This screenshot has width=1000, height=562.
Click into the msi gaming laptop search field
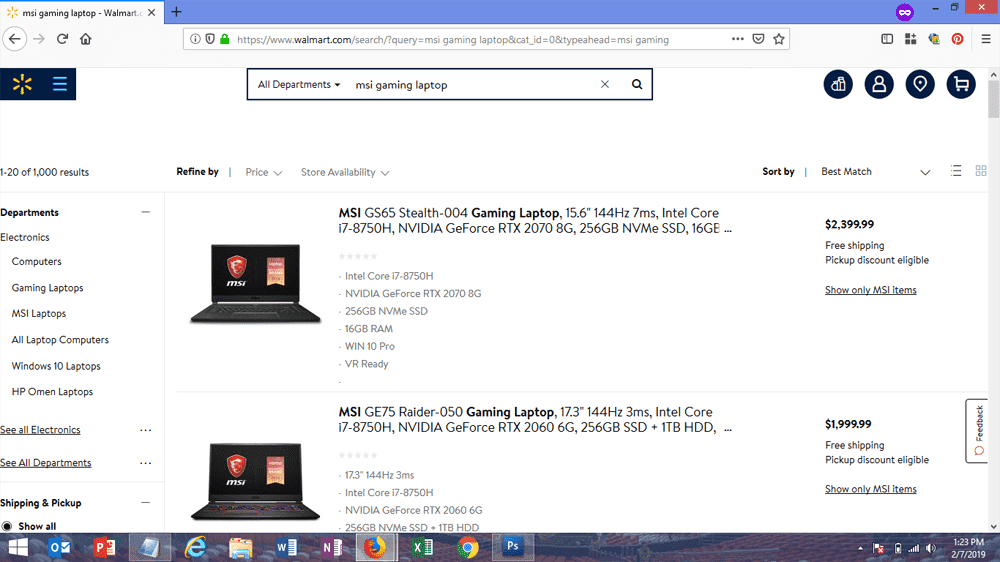[472, 84]
